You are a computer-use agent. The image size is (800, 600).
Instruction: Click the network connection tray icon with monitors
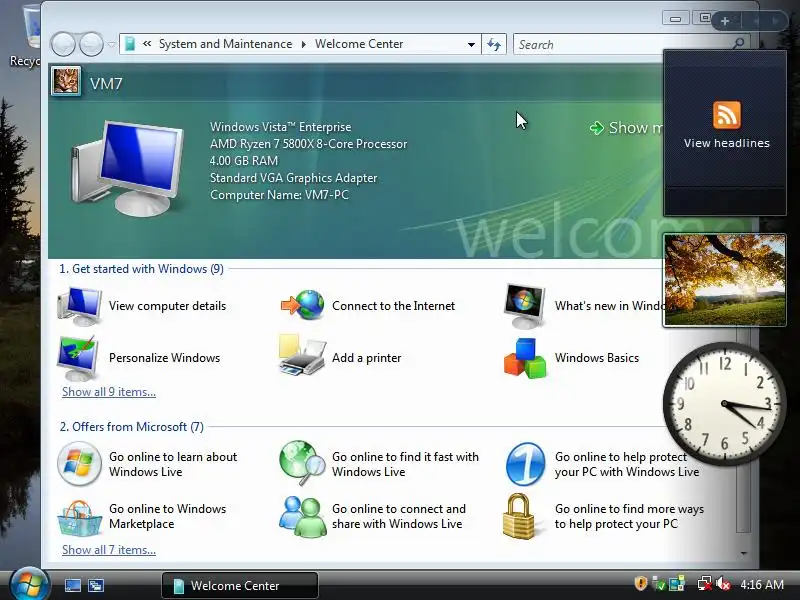pos(677,584)
